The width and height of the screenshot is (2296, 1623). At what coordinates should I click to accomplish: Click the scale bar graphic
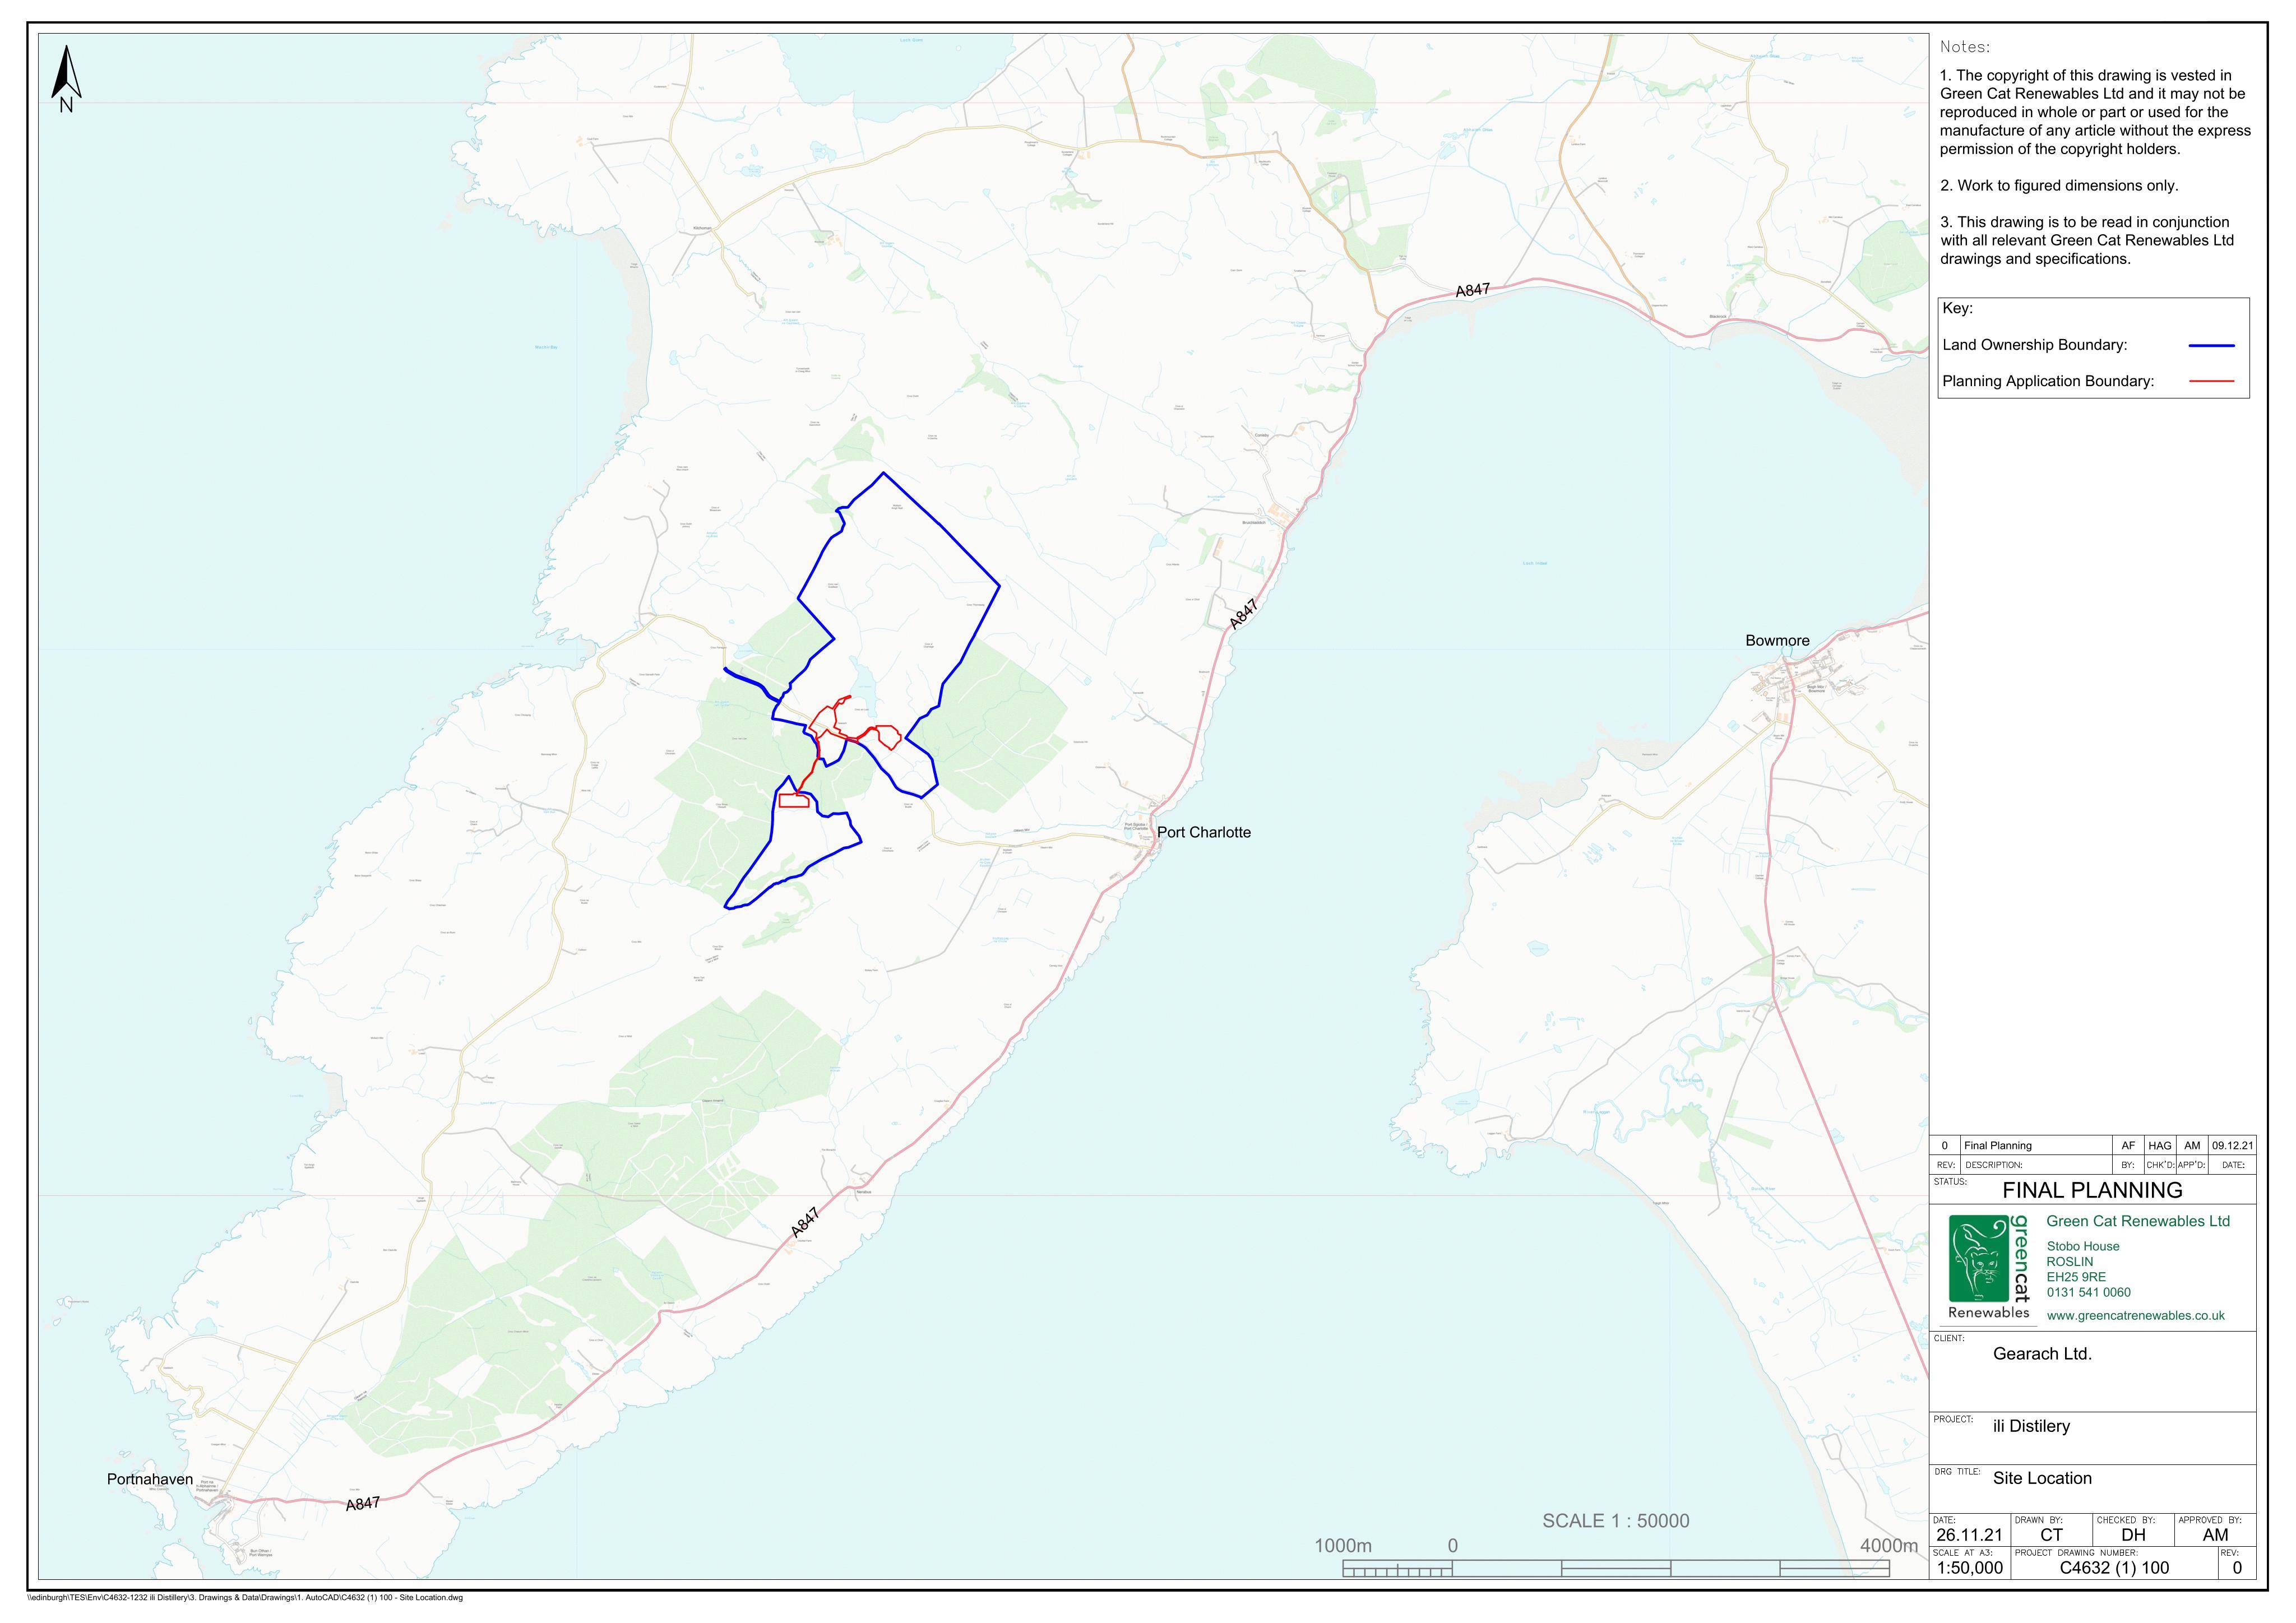(1616, 1571)
